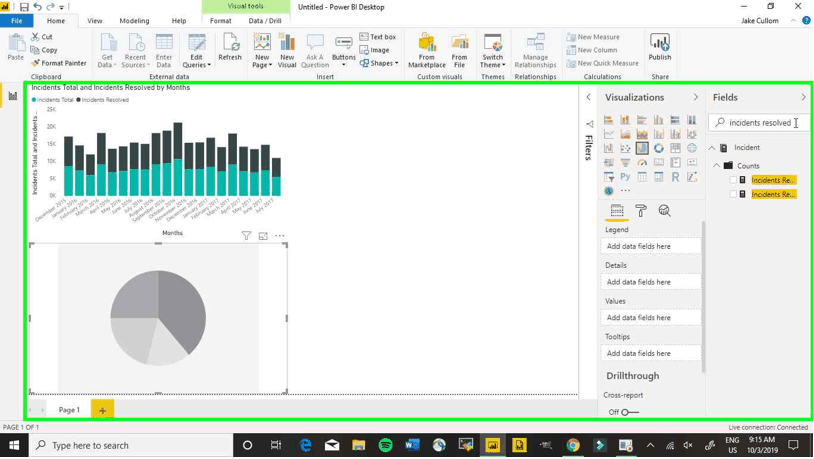814x459 pixels.
Task: Open the File menu
Action: [x=17, y=21]
